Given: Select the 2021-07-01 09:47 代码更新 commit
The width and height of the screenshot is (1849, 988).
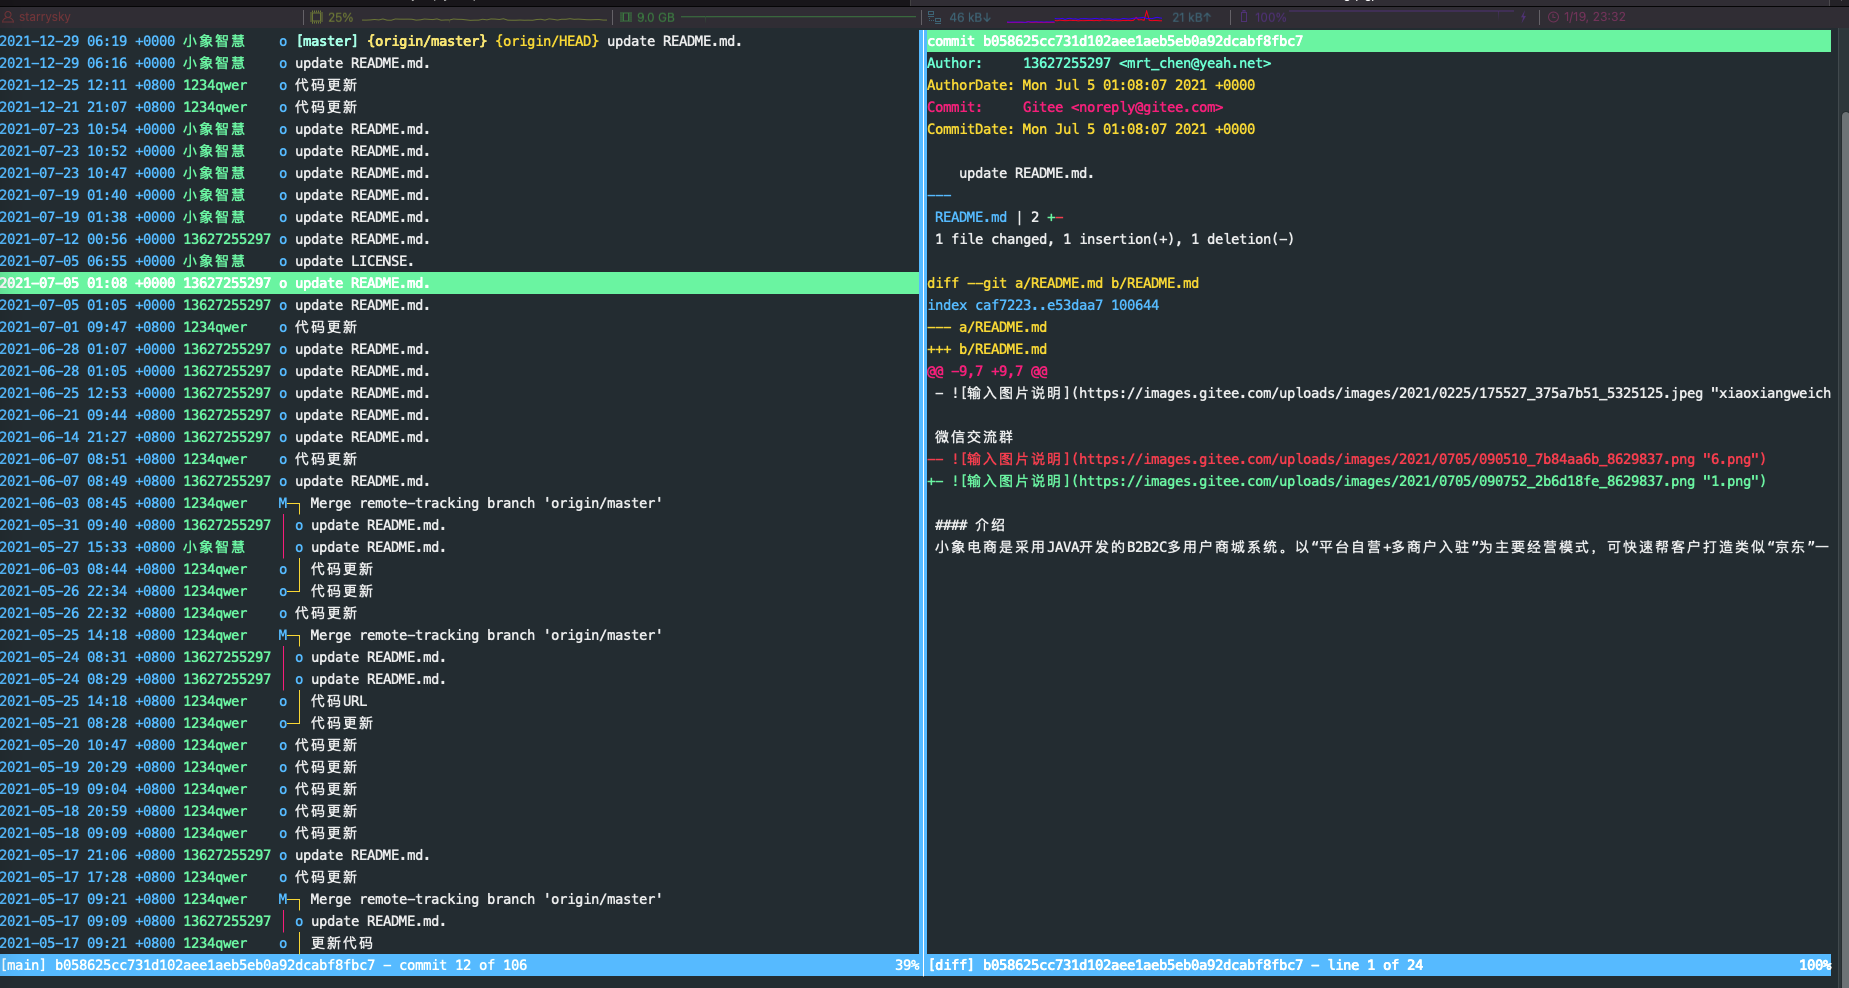Looking at the screenshot, I should point(459,327).
